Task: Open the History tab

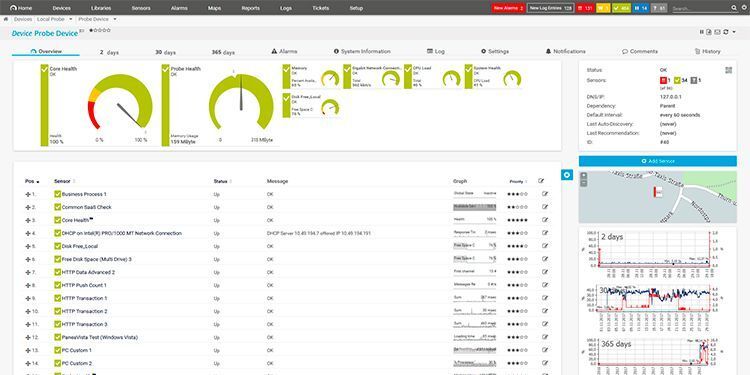Action: [707, 51]
